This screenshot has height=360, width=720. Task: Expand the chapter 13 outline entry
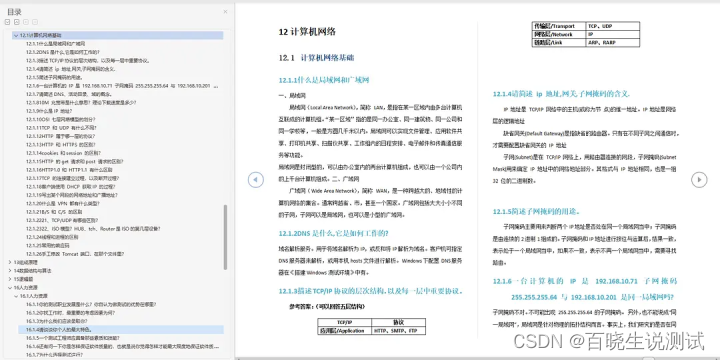tap(10, 262)
